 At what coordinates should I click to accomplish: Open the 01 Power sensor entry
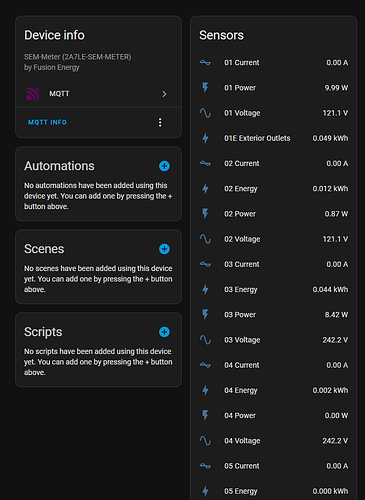274,88
